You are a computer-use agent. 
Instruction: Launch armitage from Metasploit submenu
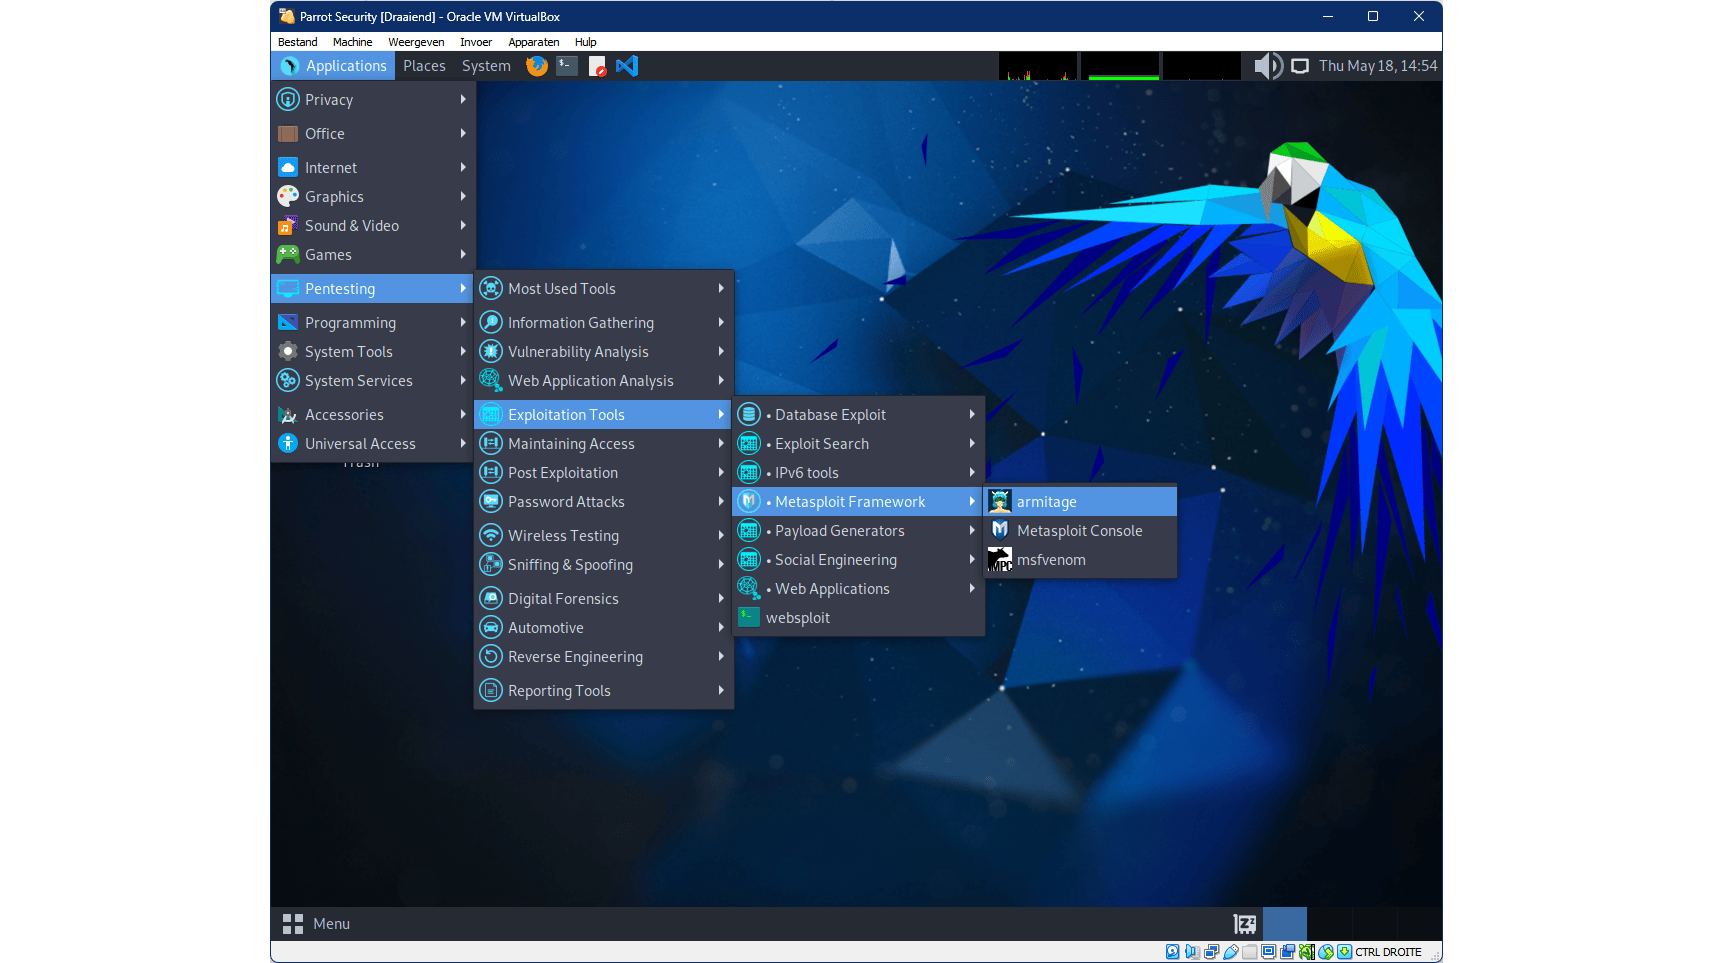1080,502
